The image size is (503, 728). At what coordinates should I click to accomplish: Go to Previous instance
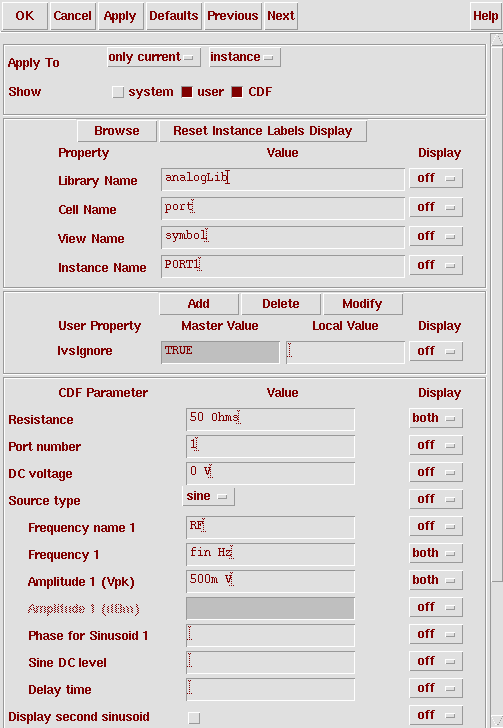[233, 16]
